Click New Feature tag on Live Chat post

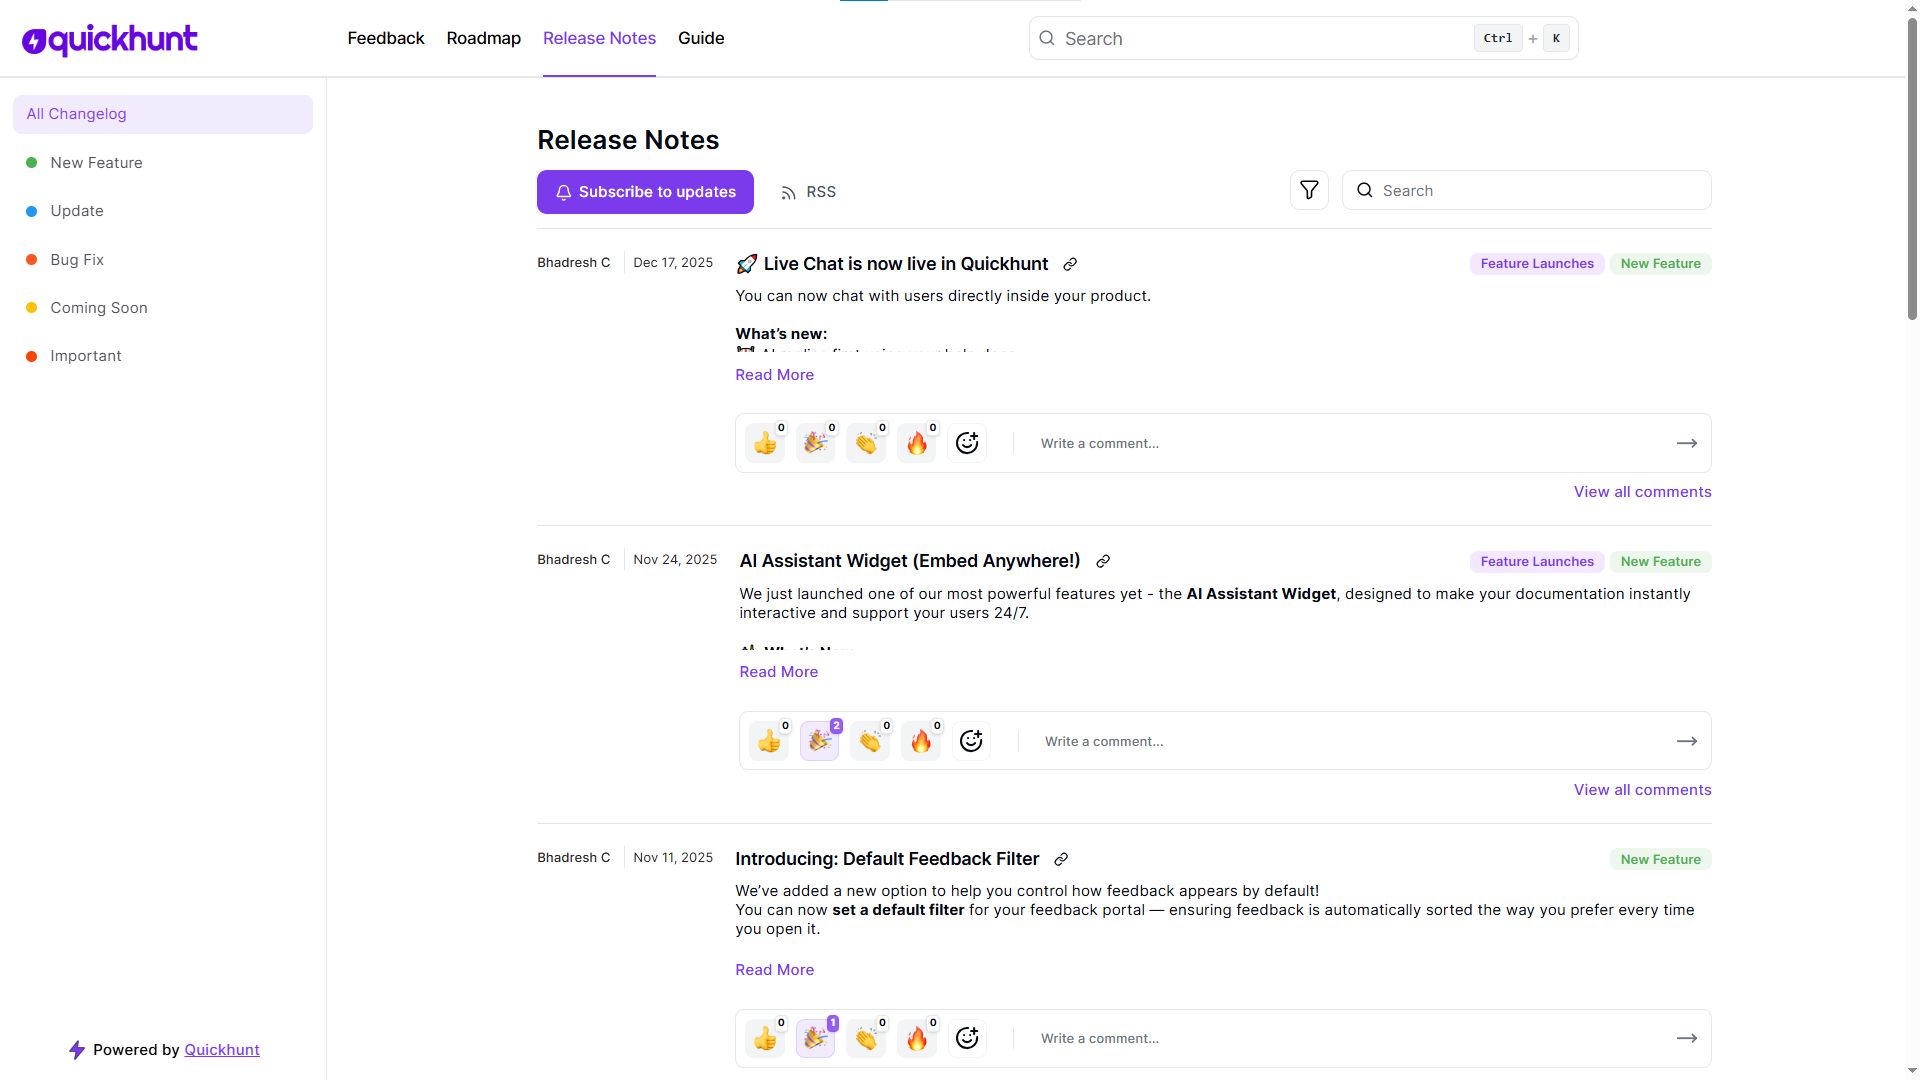[1660, 264]
